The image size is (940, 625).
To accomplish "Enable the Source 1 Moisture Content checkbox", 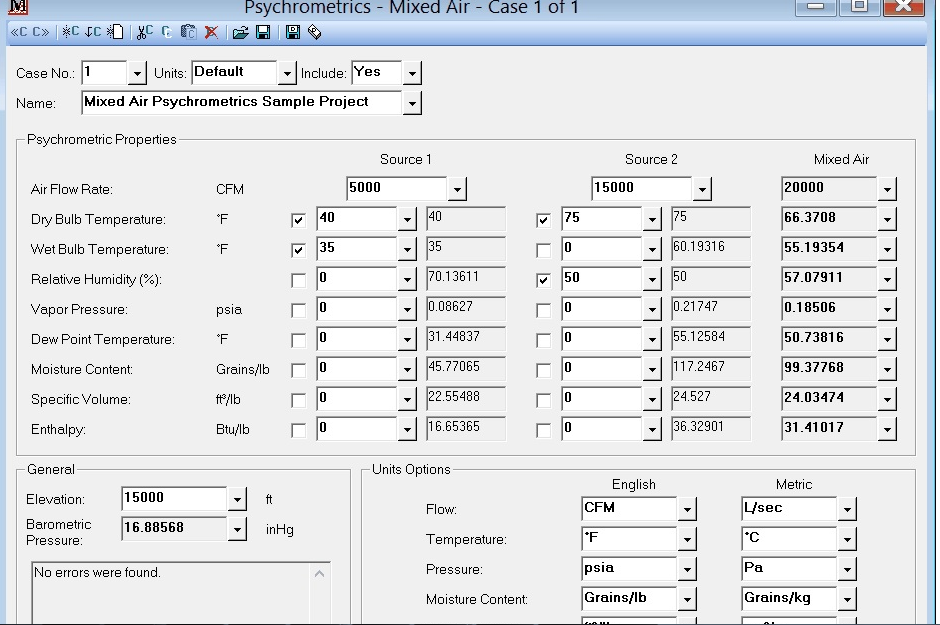I will point(298,370).
